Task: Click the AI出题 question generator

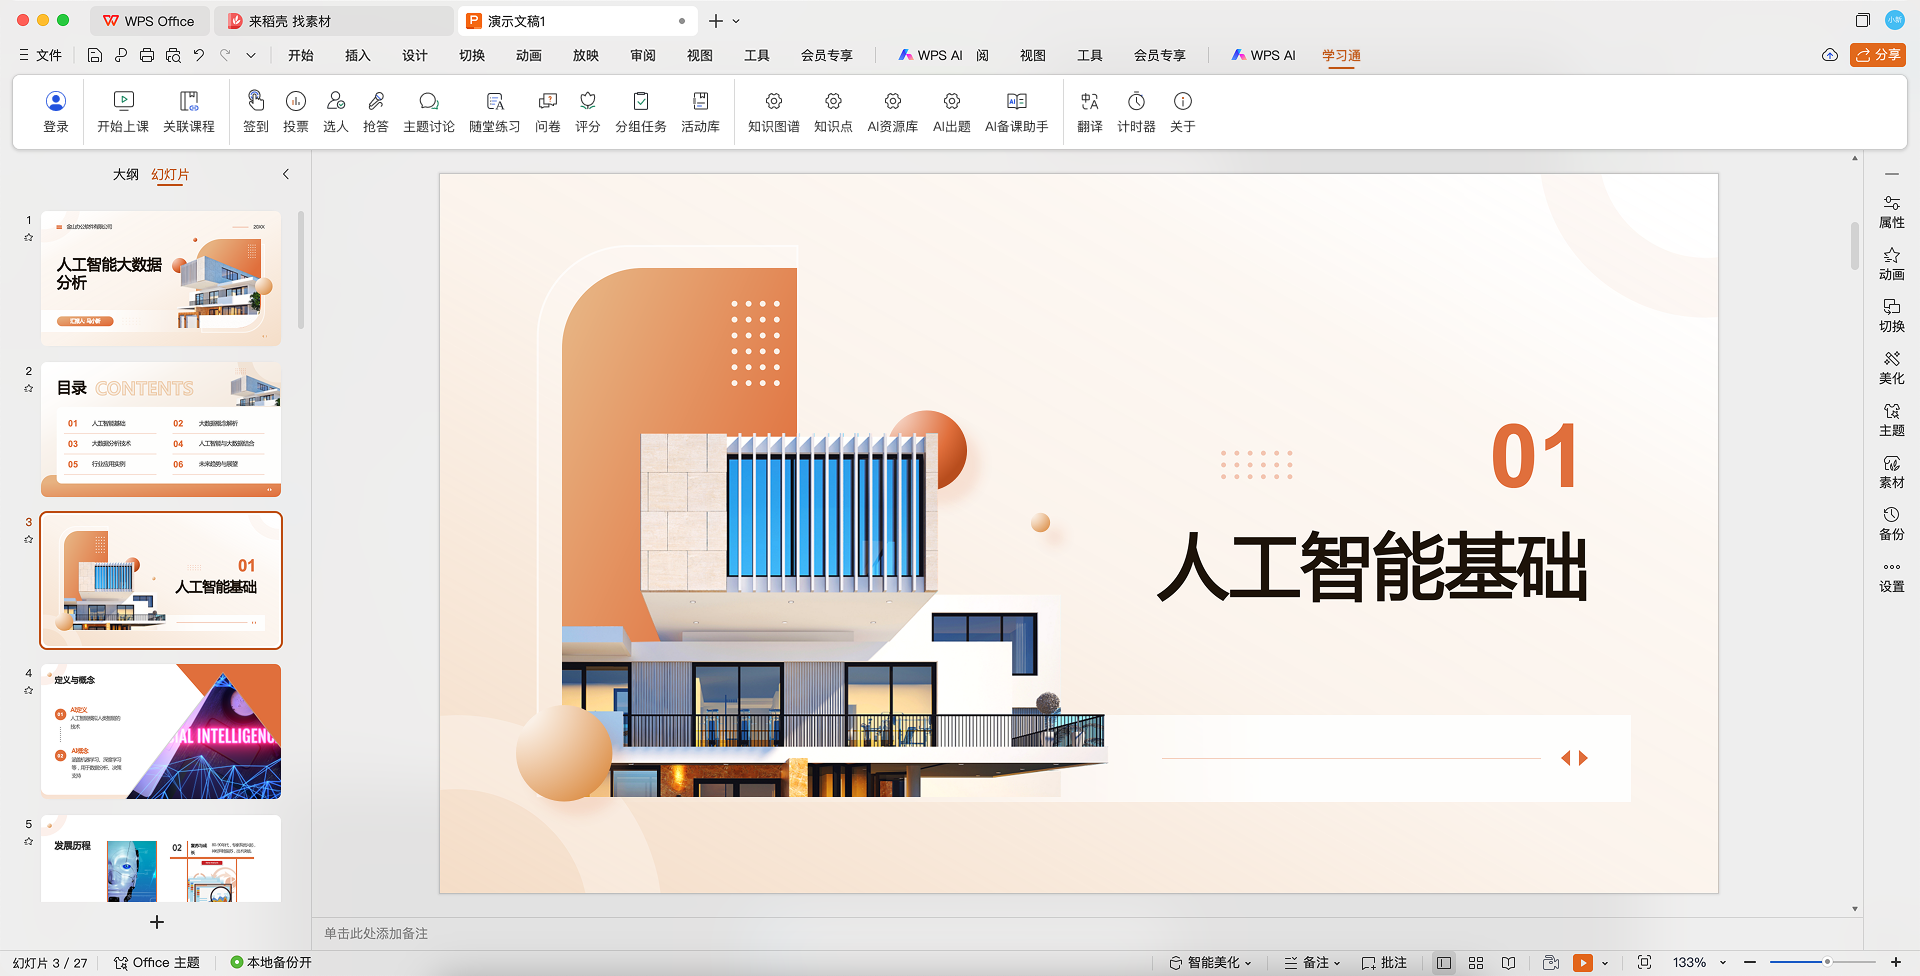Action: (x=952, y=111)
